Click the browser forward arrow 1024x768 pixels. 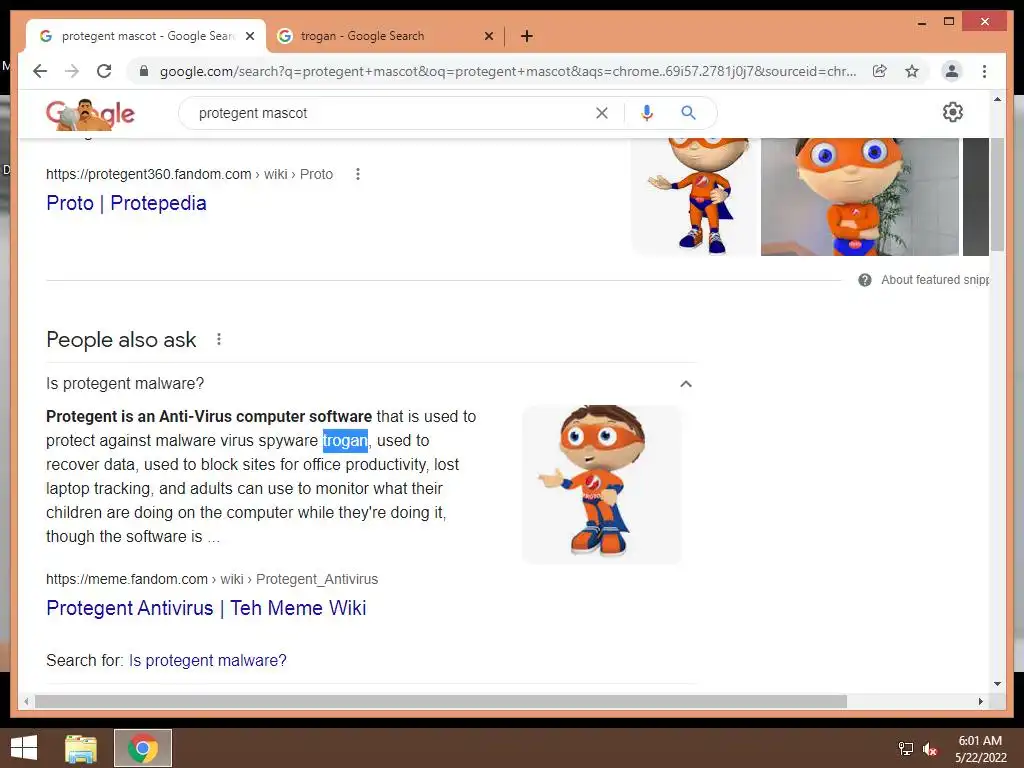click(72, 71)
